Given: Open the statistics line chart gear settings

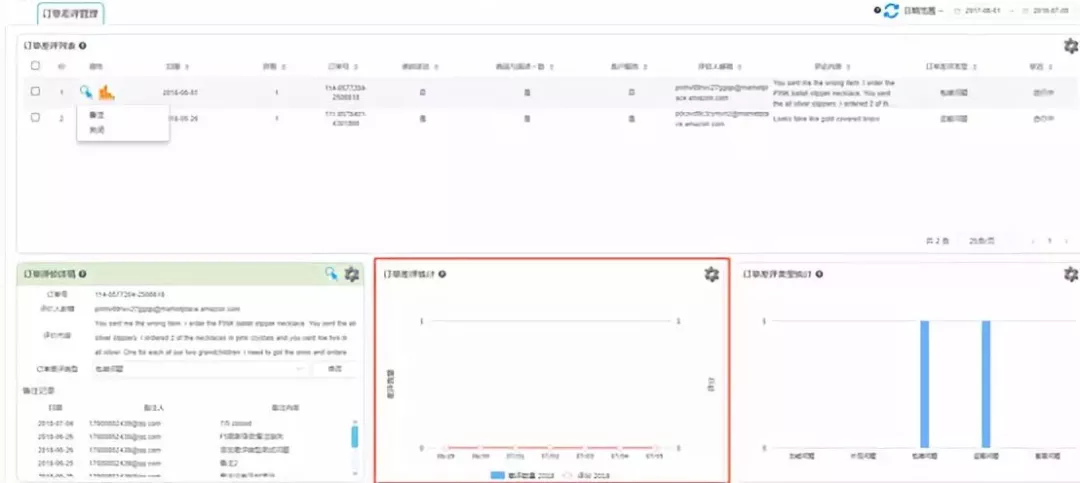Looking at the screenshot, I should (x=712, y=274).
